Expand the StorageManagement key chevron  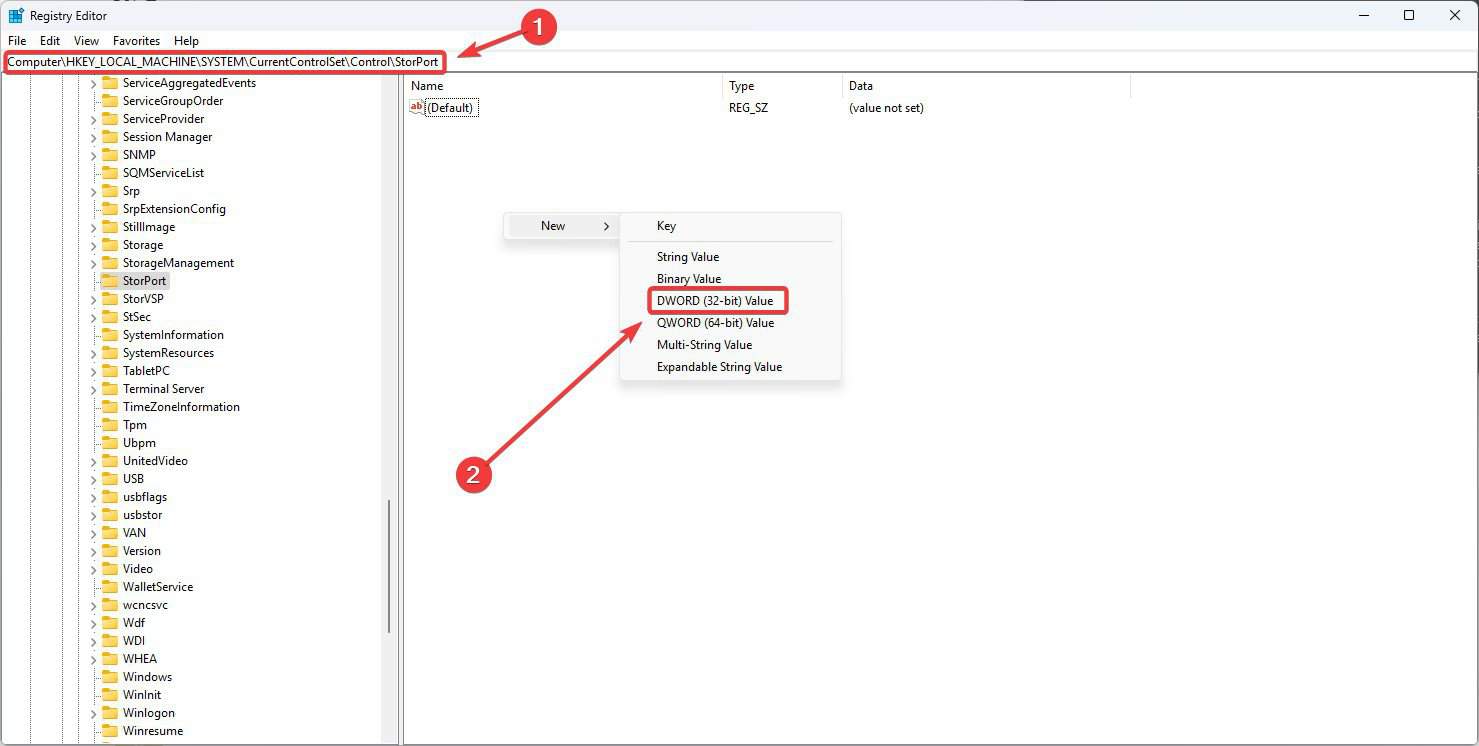94,263
